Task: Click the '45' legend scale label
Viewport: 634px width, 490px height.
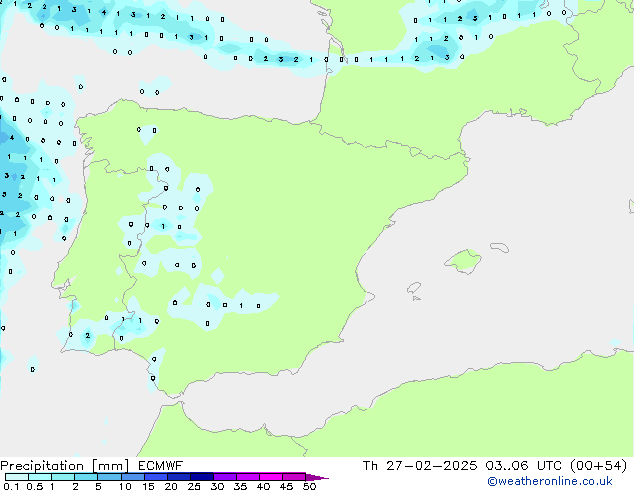Action: pyautogui.click(x=286, y=486)
